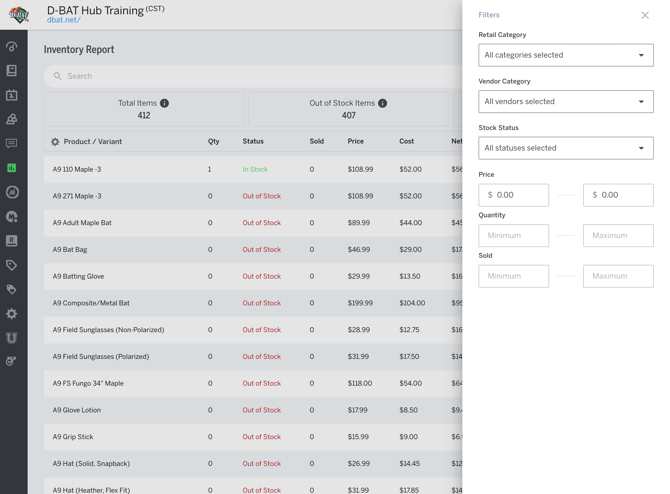Open the Vendor Category dropdown
Viewport: 670px width, 494px height.
pyautogui.click(x=565, y=102)
